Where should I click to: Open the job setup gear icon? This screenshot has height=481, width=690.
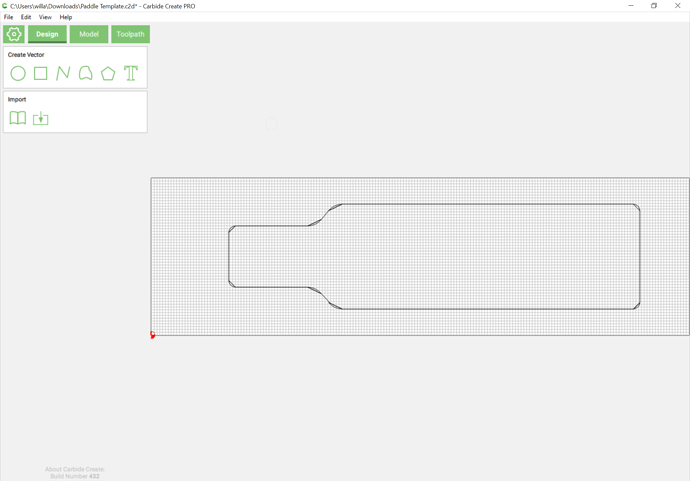click(14, 34)
